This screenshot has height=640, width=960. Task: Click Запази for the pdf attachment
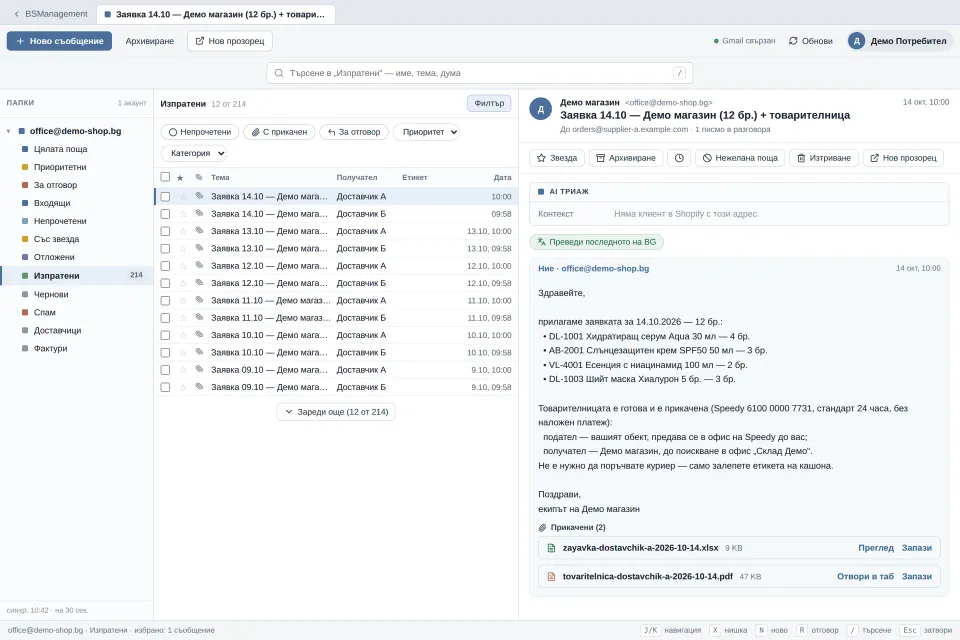(x=917, y=576)
